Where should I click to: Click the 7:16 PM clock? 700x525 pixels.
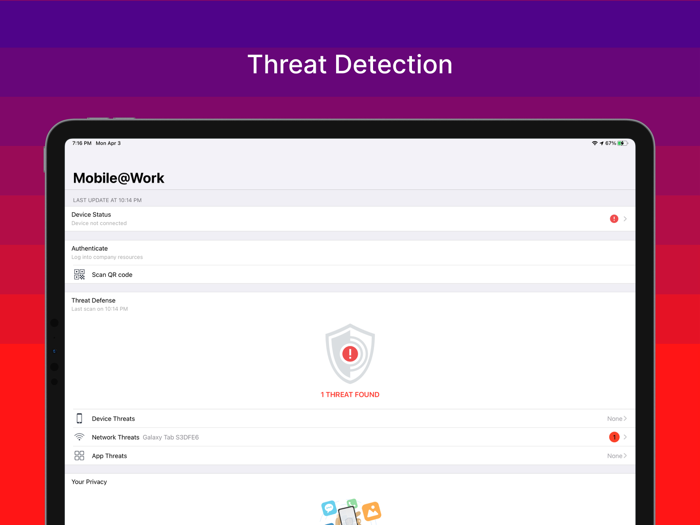(82, 143)
